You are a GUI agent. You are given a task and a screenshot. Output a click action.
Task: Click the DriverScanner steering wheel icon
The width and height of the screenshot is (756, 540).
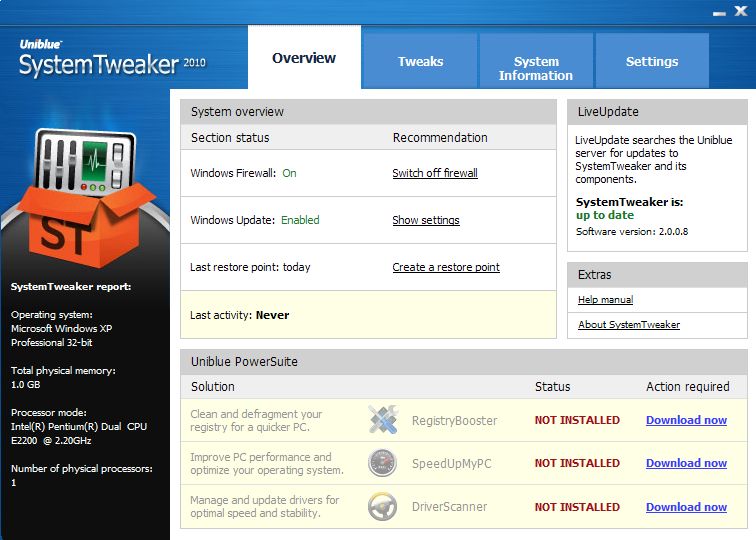382,506
